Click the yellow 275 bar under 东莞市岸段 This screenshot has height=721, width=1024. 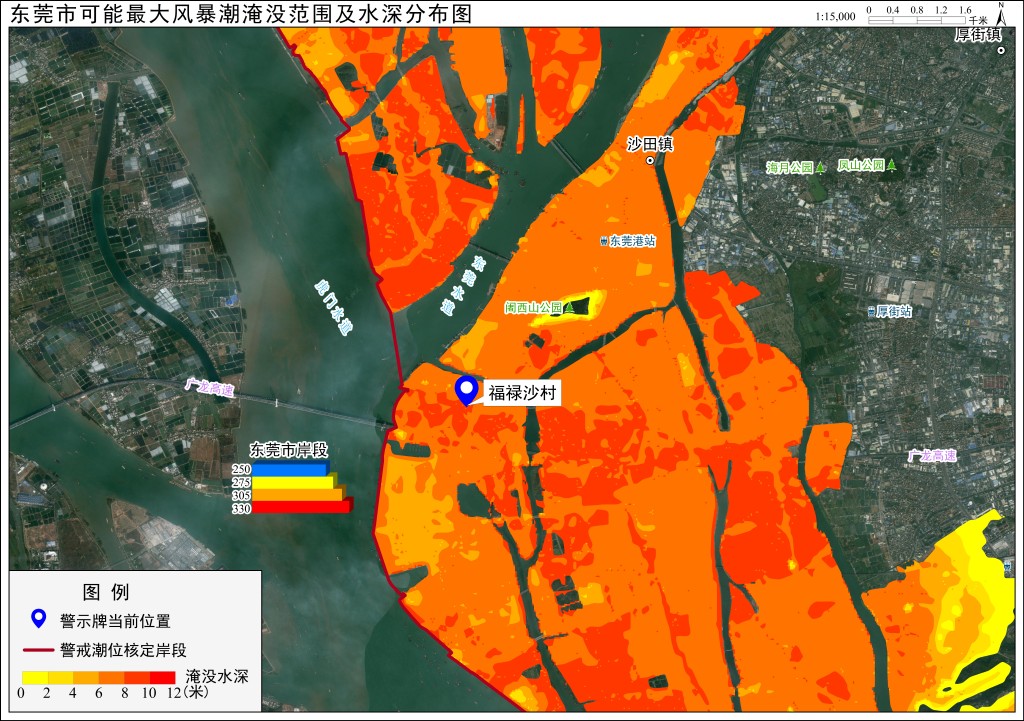tap(294, 482)
